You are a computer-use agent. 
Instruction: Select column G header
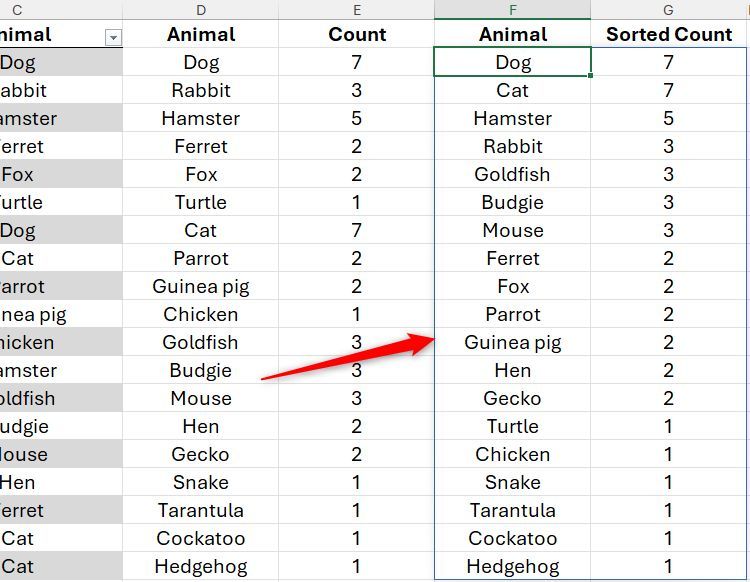(668, 10)
